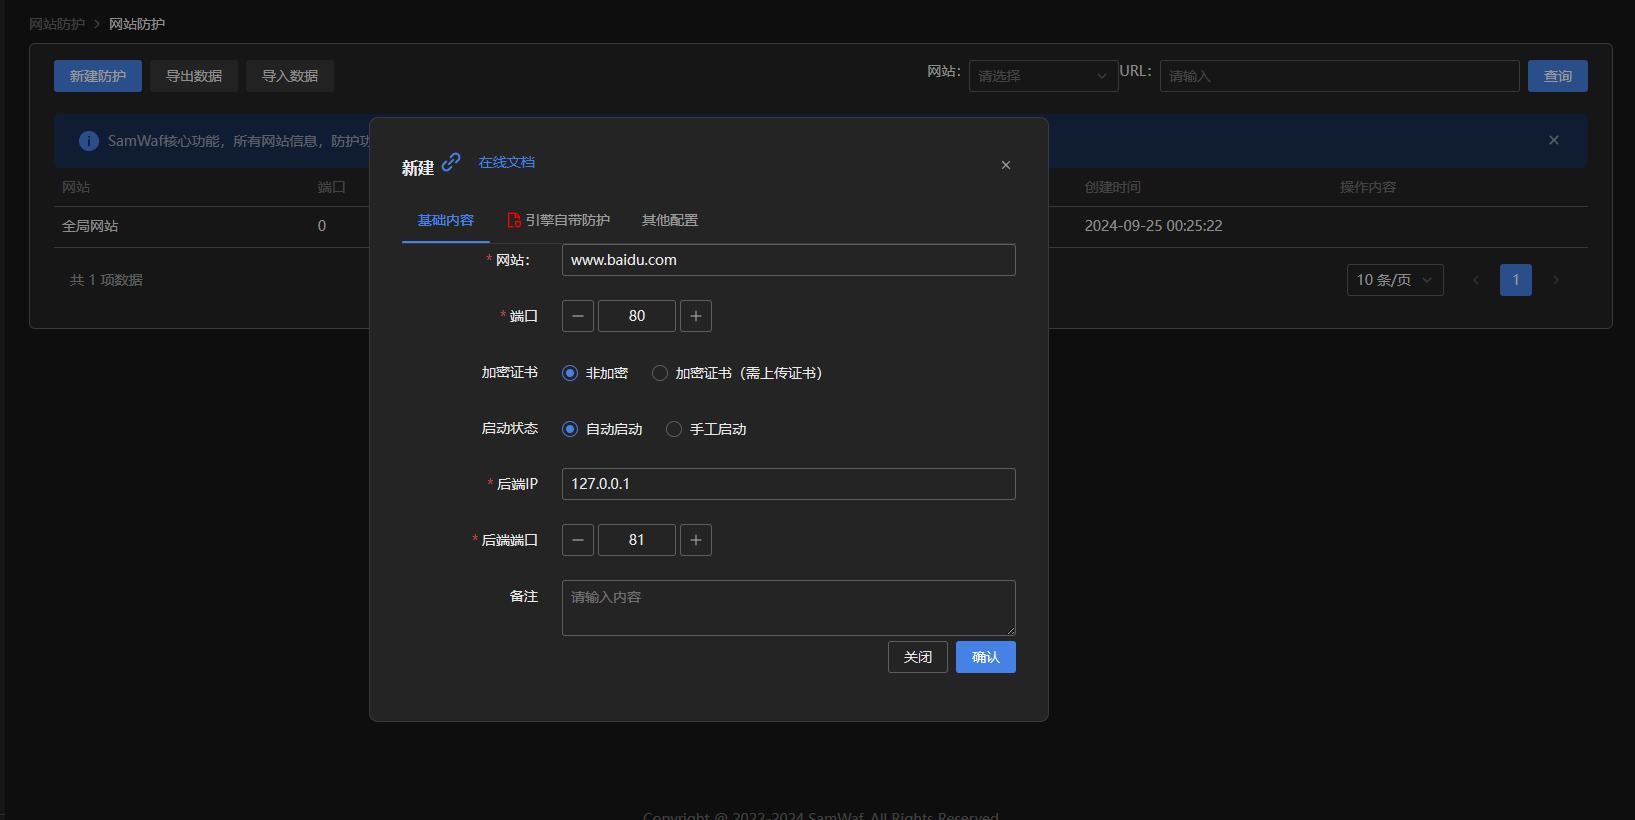Focus the 端口 number field showing 80
This screenshot has width=1635, height=820.
[637, 316]
